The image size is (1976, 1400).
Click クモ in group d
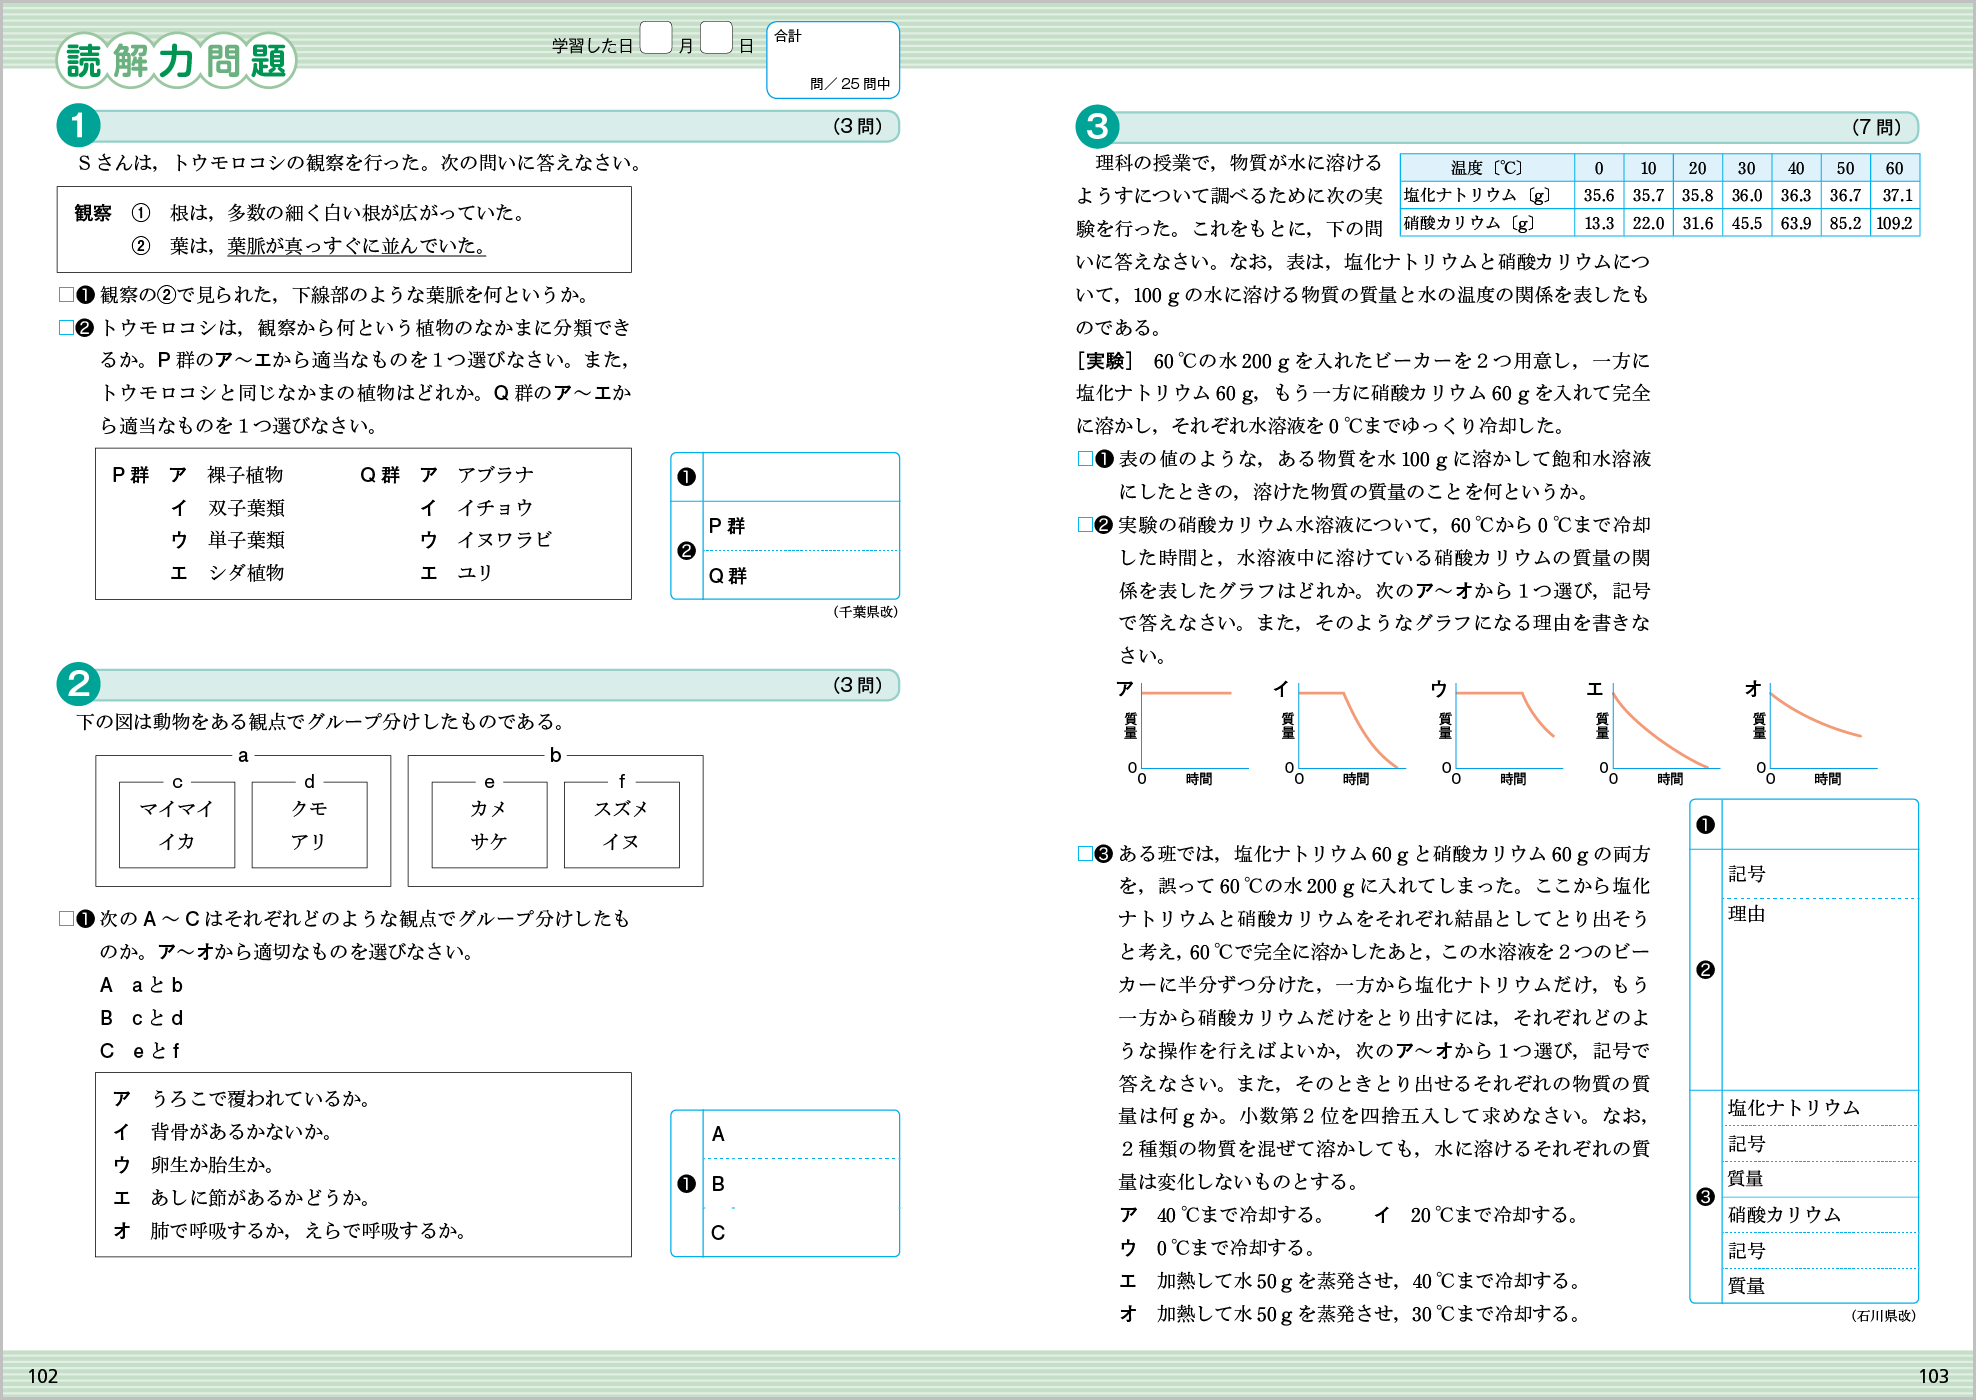point(309,809)
